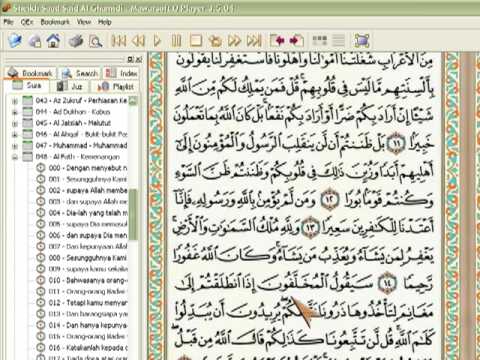Select verse 007 Dan kepunyaan Allah
The image size is (480, 360).
click(88, 247)
